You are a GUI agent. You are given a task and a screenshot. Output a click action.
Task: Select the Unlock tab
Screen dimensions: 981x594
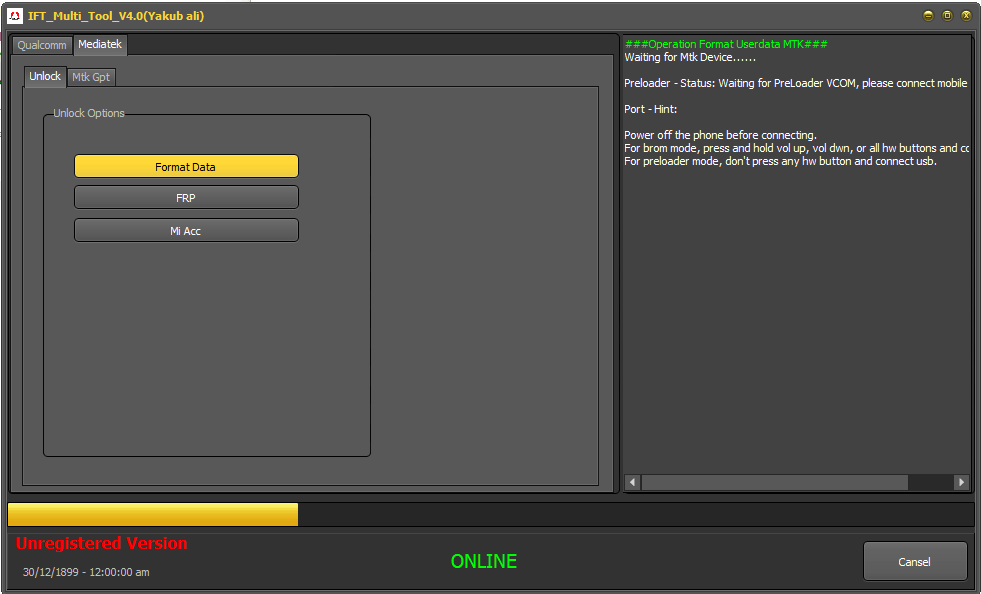point(44,76)
